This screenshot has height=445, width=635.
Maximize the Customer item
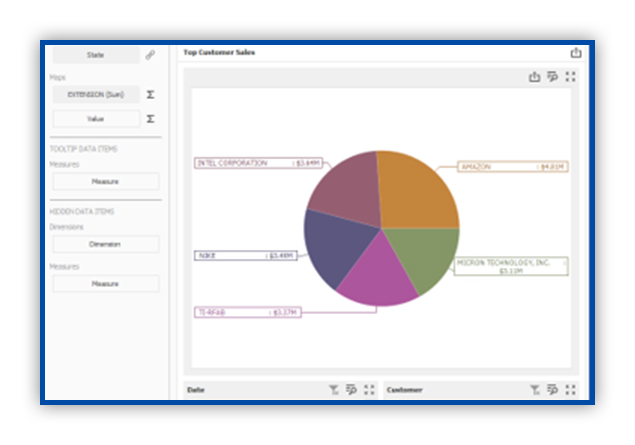[570, 390]
